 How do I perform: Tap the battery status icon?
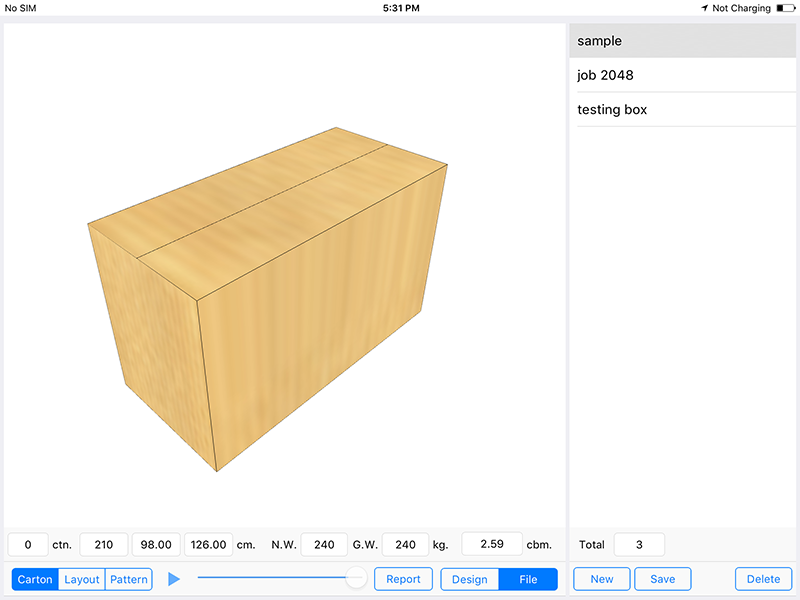pyautogui.click(x=786, y=8)
